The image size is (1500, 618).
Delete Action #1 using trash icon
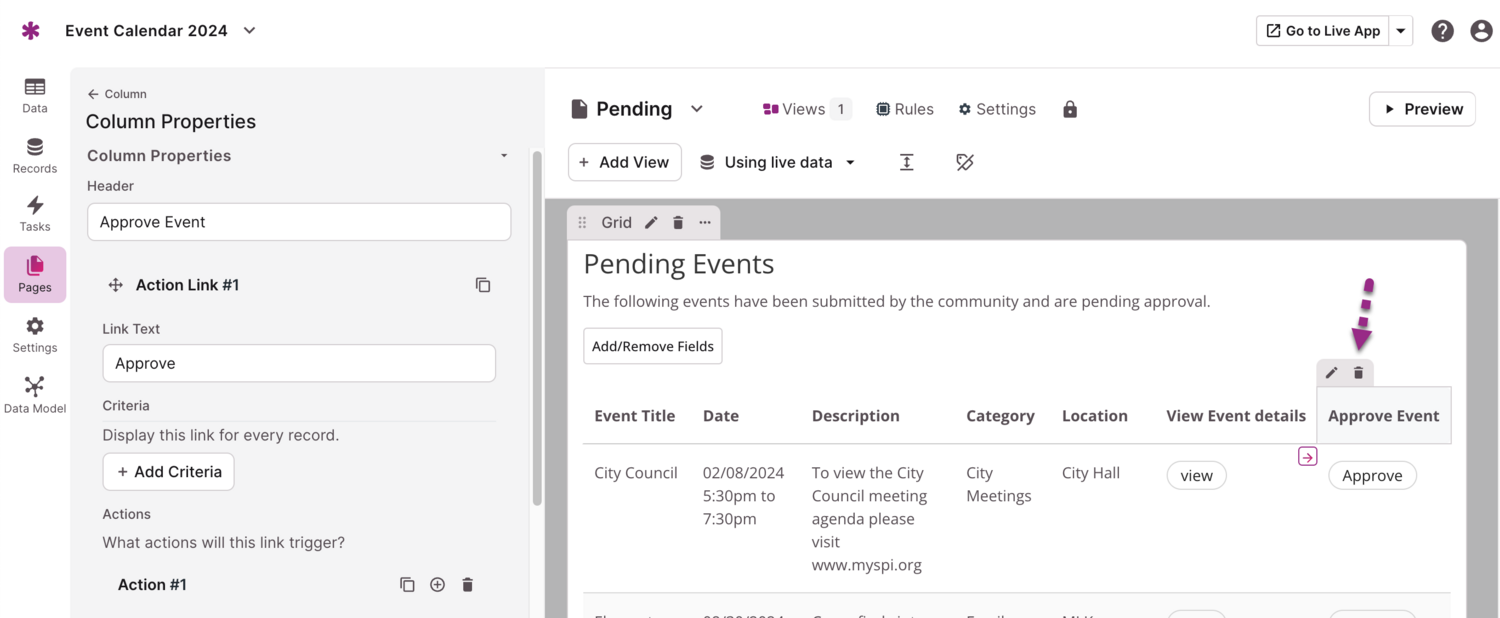pos(467,585)
